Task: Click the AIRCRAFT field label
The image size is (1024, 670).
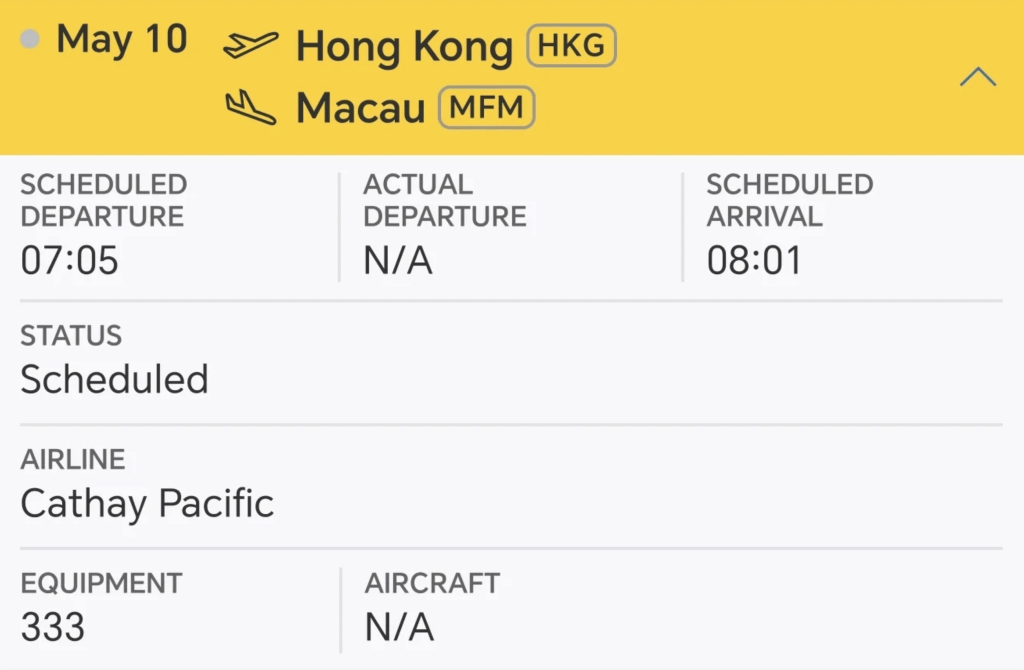Action: coord(432,583)
